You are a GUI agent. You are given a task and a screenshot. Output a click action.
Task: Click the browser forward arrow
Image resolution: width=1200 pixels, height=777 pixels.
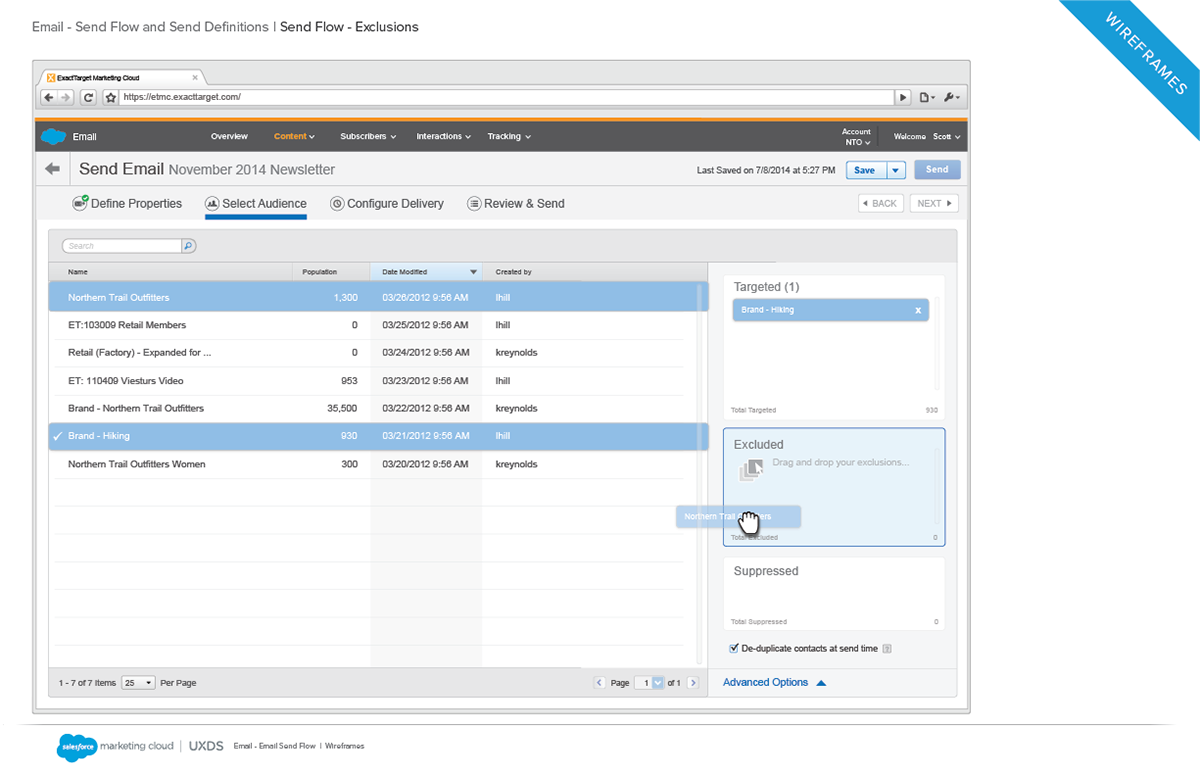point(66,97)
